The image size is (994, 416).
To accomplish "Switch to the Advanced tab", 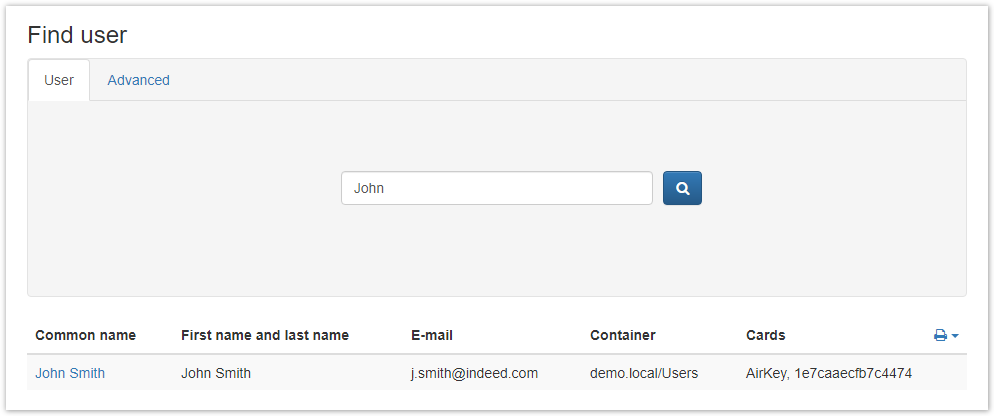I will [x=138, y=80].
